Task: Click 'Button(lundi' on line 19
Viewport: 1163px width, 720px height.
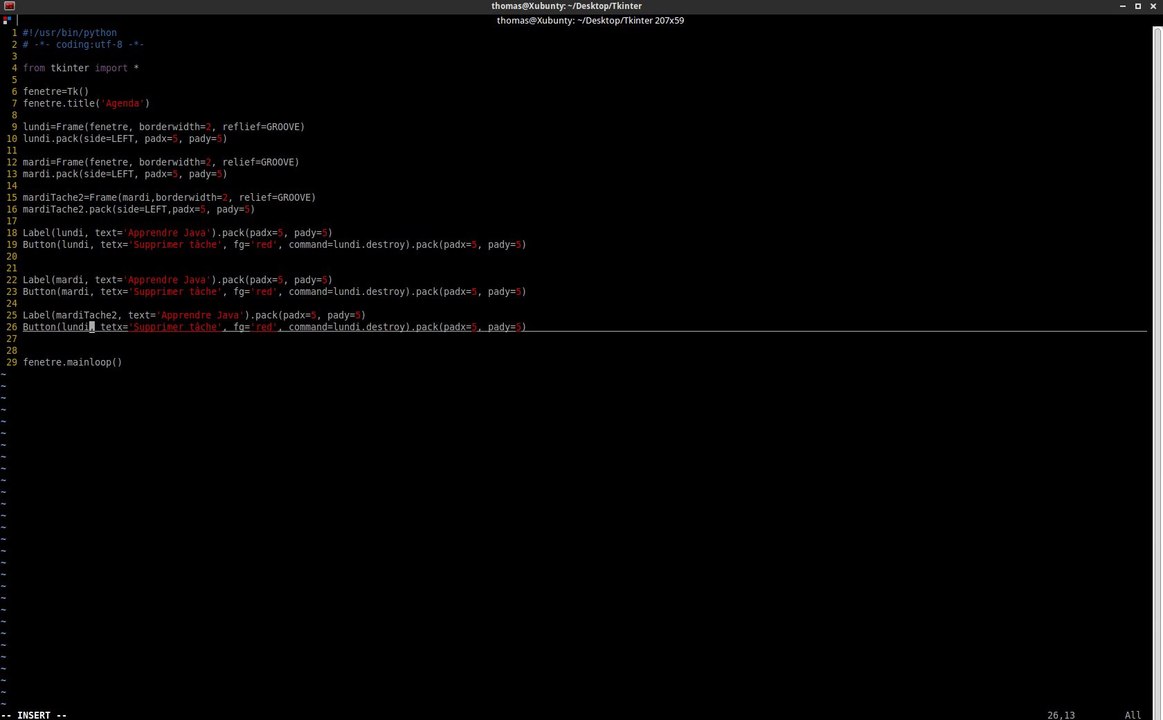Action: click(56, 245)
